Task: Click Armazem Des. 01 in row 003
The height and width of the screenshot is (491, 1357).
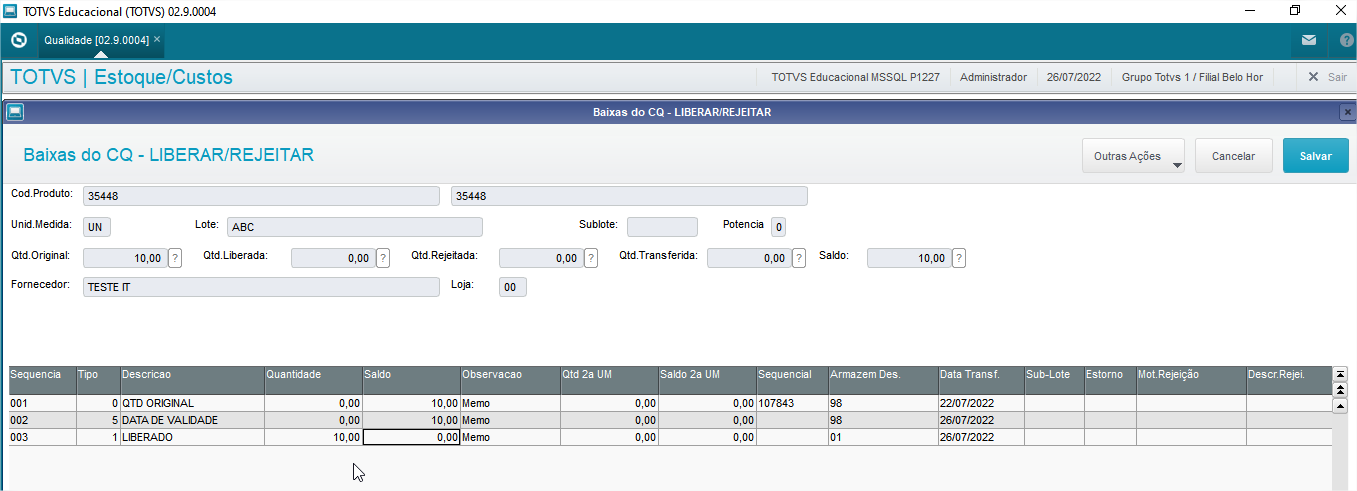Action: click(883, 437)
